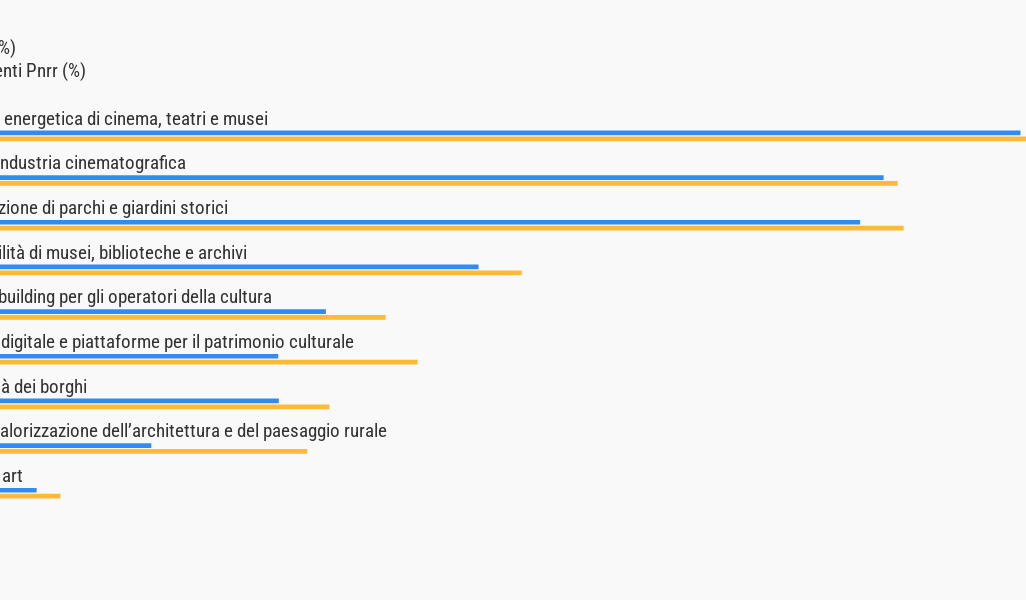Click the orange bar for the art row
1026x600 pixels.
[30, 496]
